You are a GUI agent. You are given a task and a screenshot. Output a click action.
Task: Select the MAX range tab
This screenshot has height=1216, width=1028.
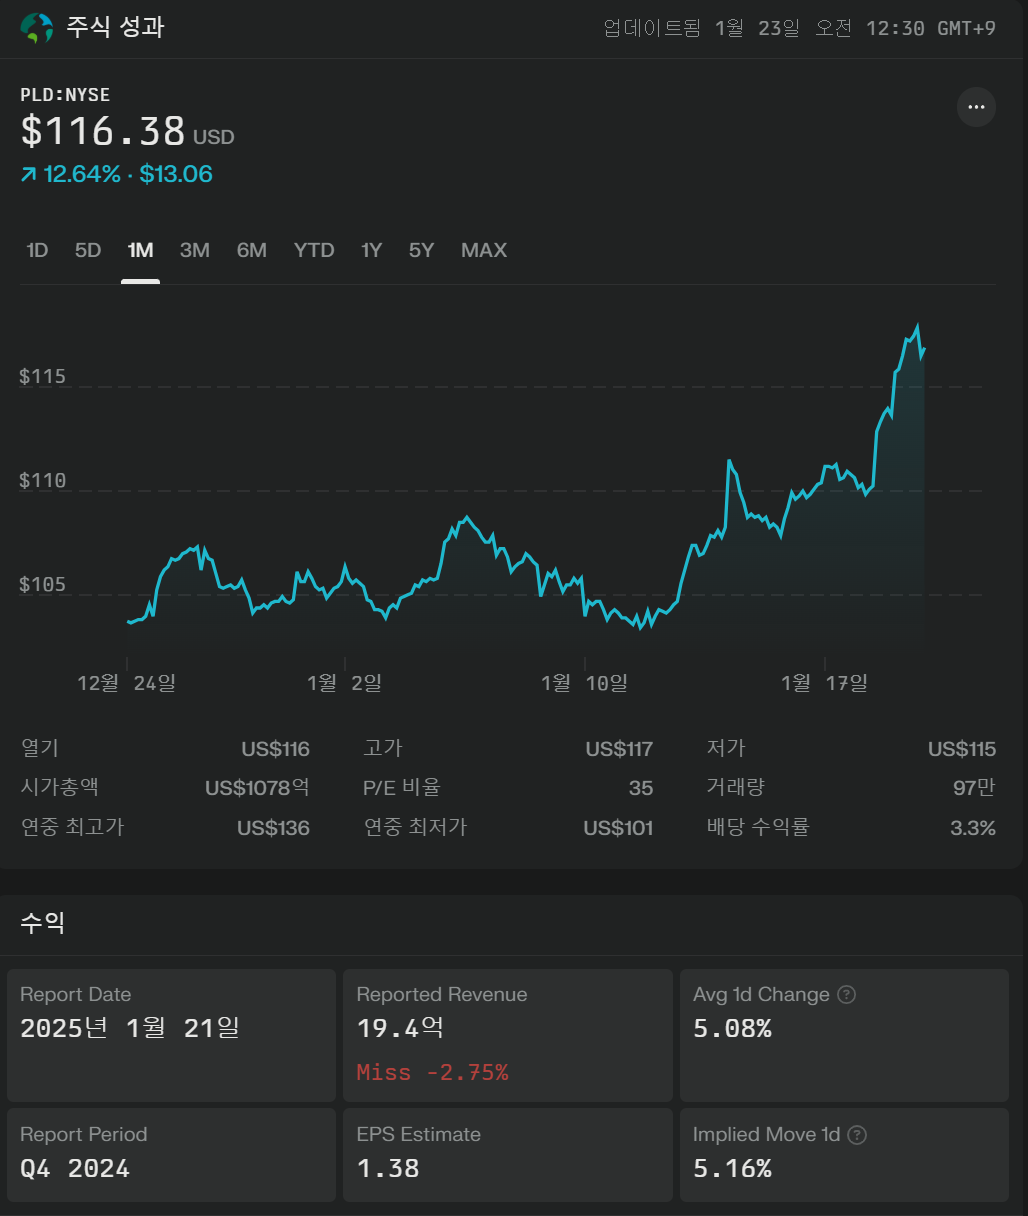484,250
